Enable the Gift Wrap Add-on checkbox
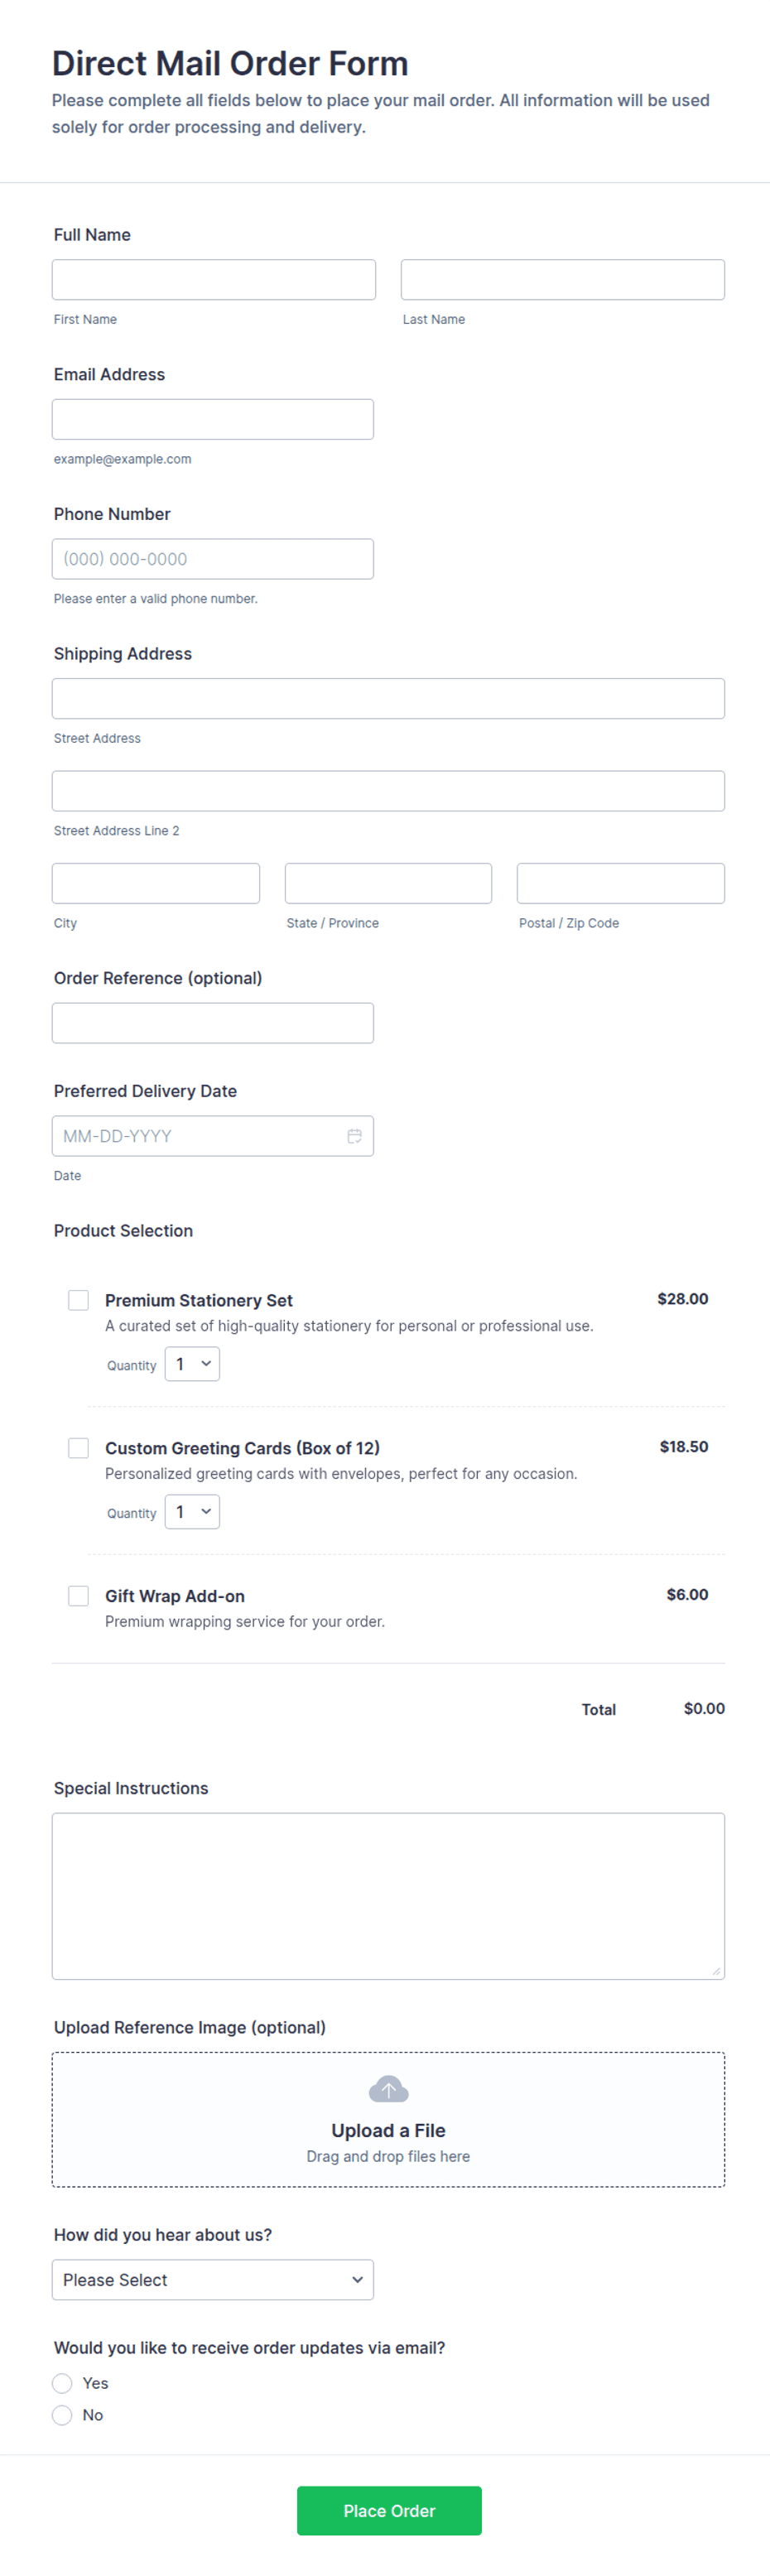Screen dimensions: 770x2576 tap(78, 1596)
